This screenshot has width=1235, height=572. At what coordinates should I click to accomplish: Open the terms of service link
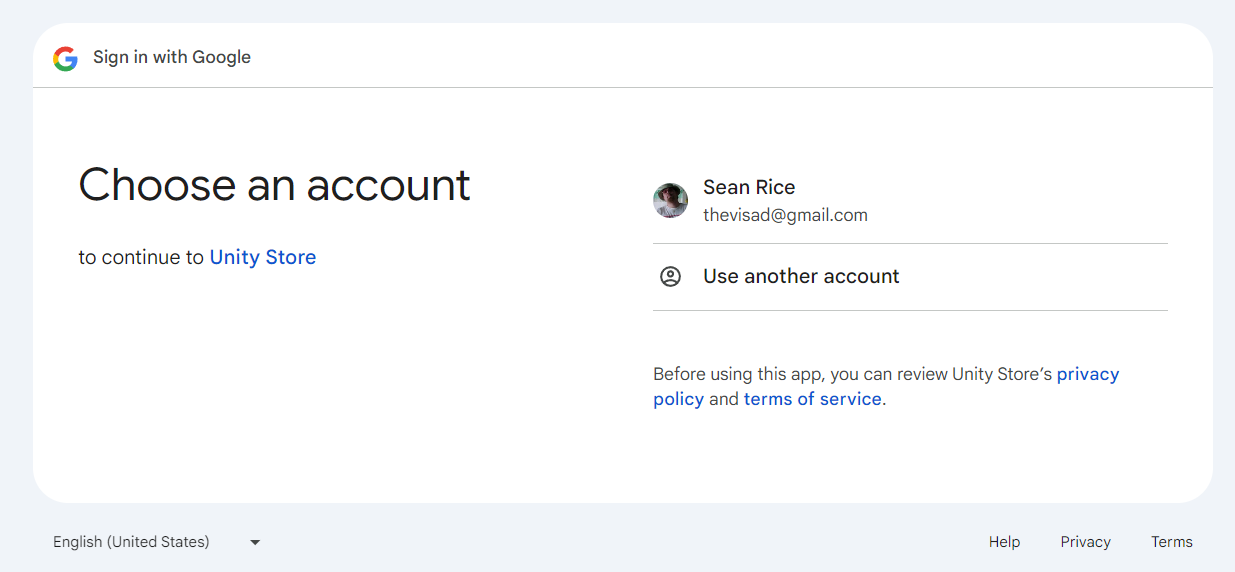(813, 399)
